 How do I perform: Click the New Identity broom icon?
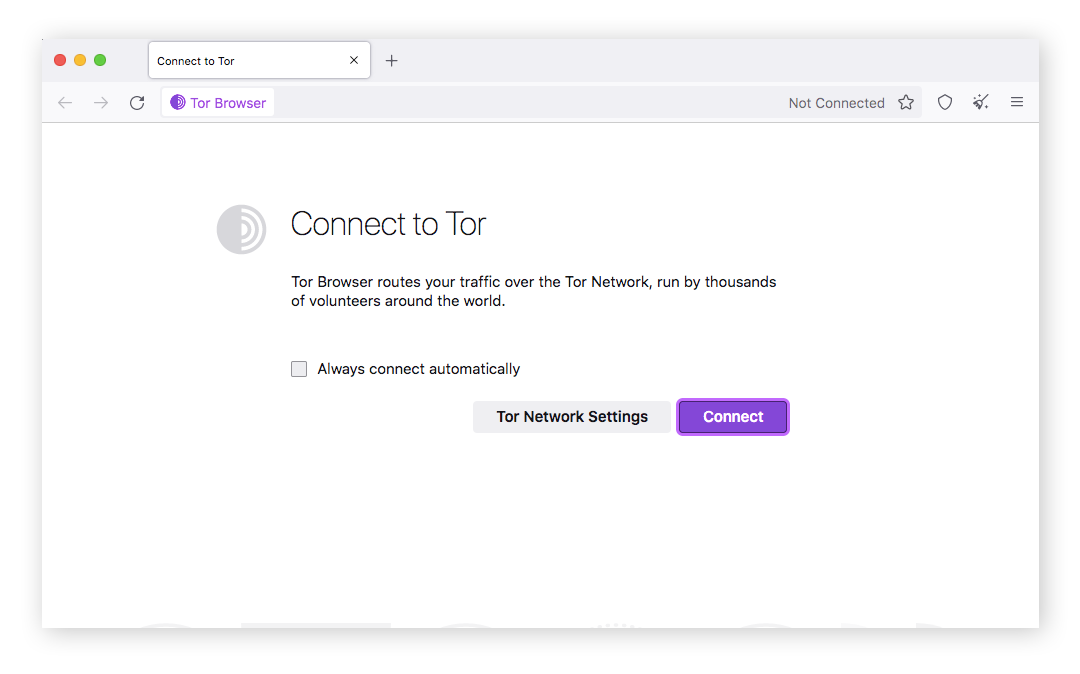pyautogui.click(x=981, y=102)
